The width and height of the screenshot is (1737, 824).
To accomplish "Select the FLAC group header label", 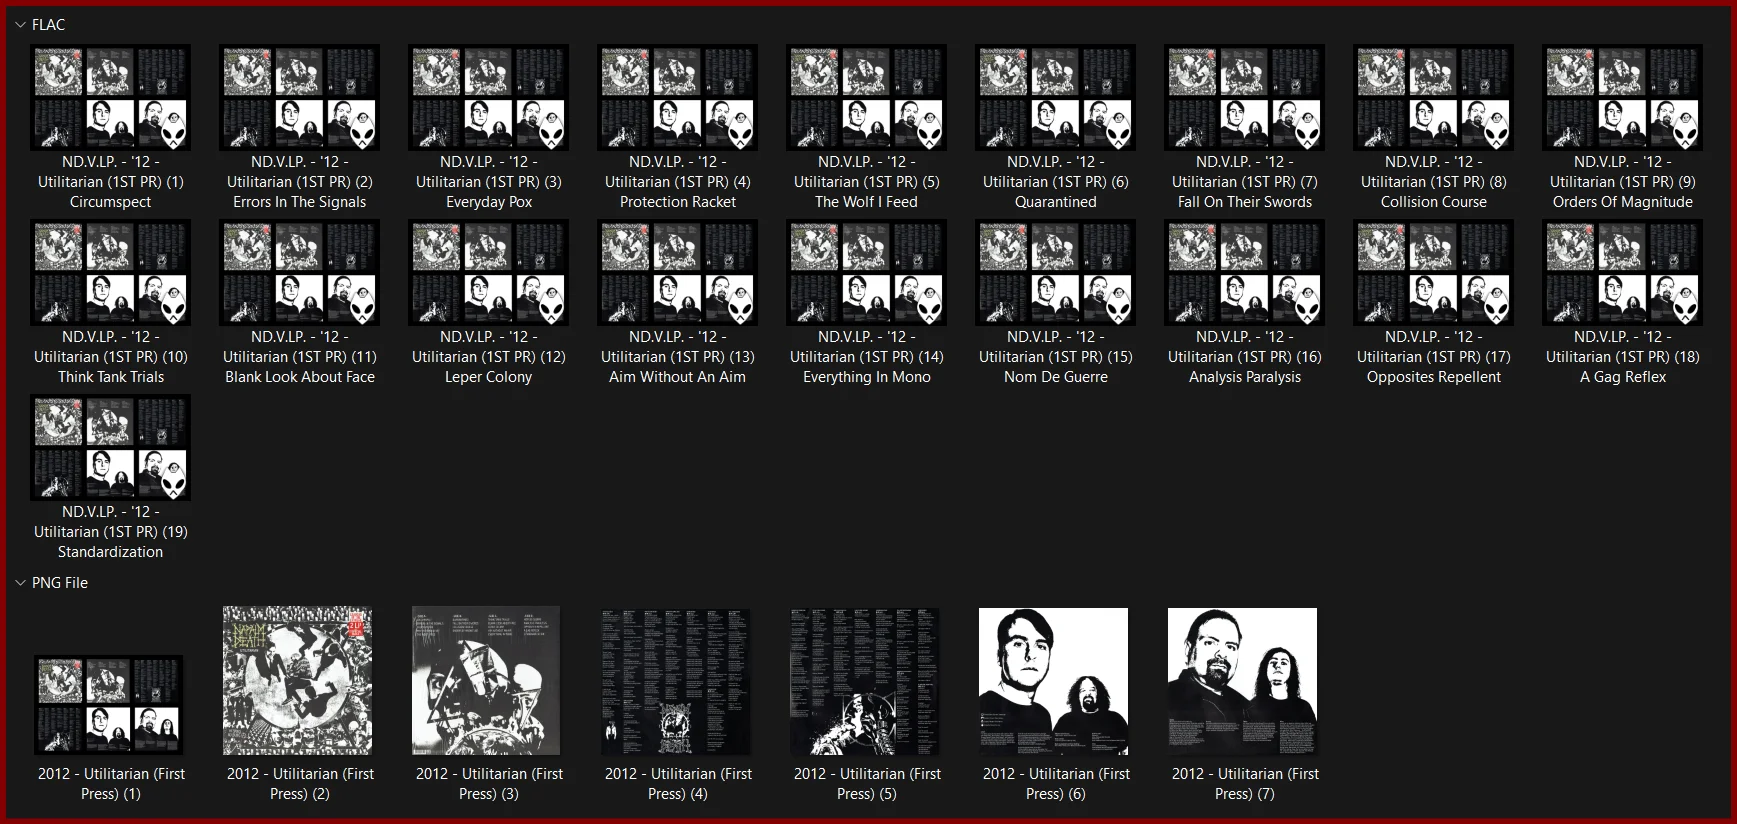I will 48,25.
